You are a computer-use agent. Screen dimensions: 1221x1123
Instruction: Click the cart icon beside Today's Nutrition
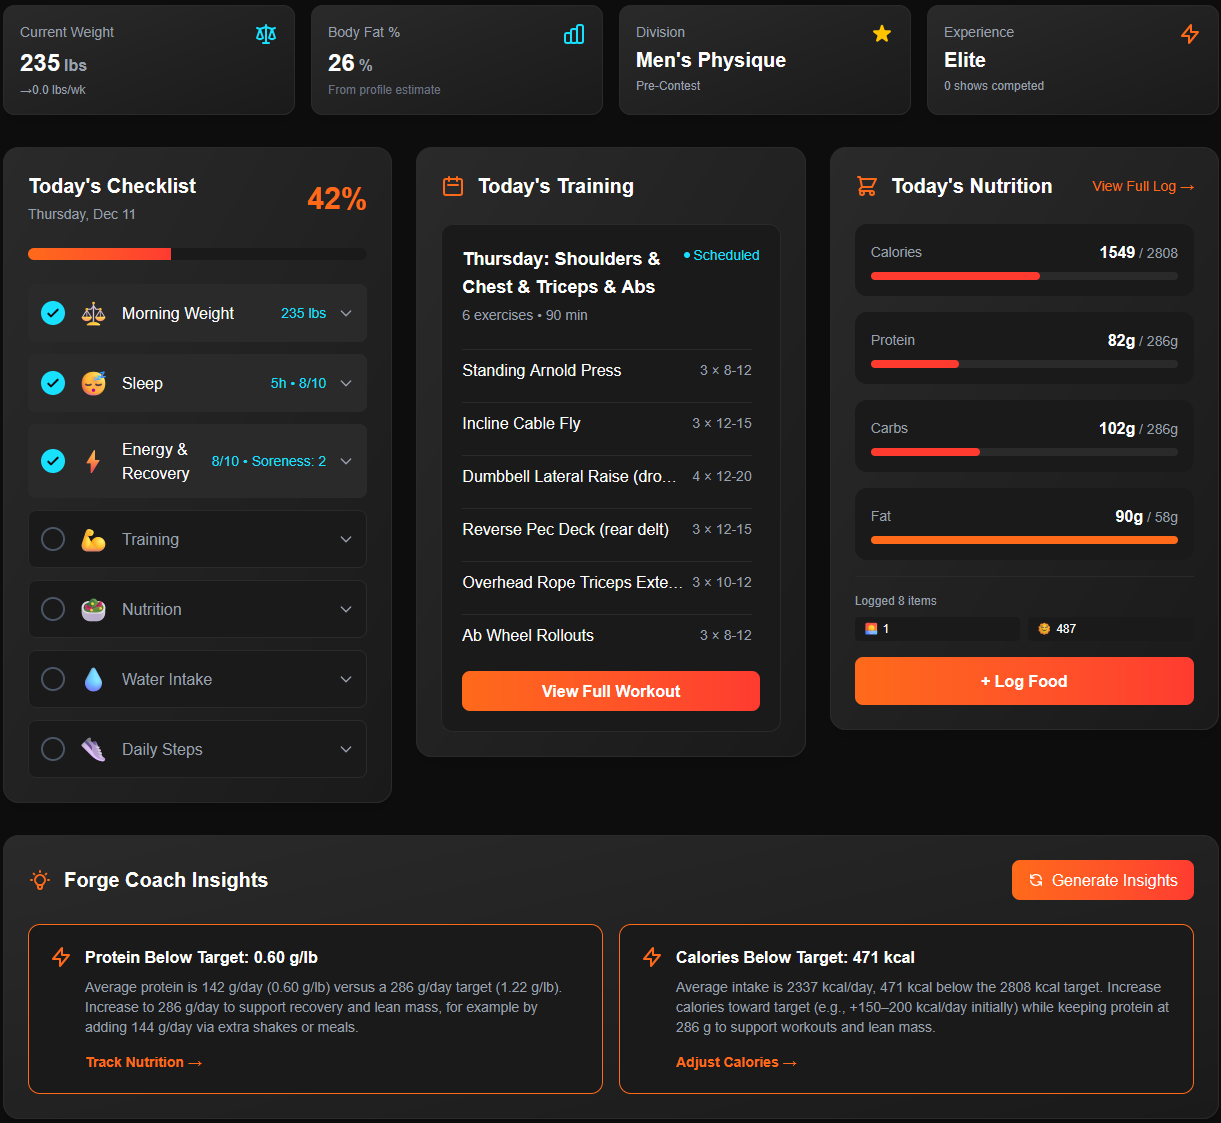click(866, 186)
